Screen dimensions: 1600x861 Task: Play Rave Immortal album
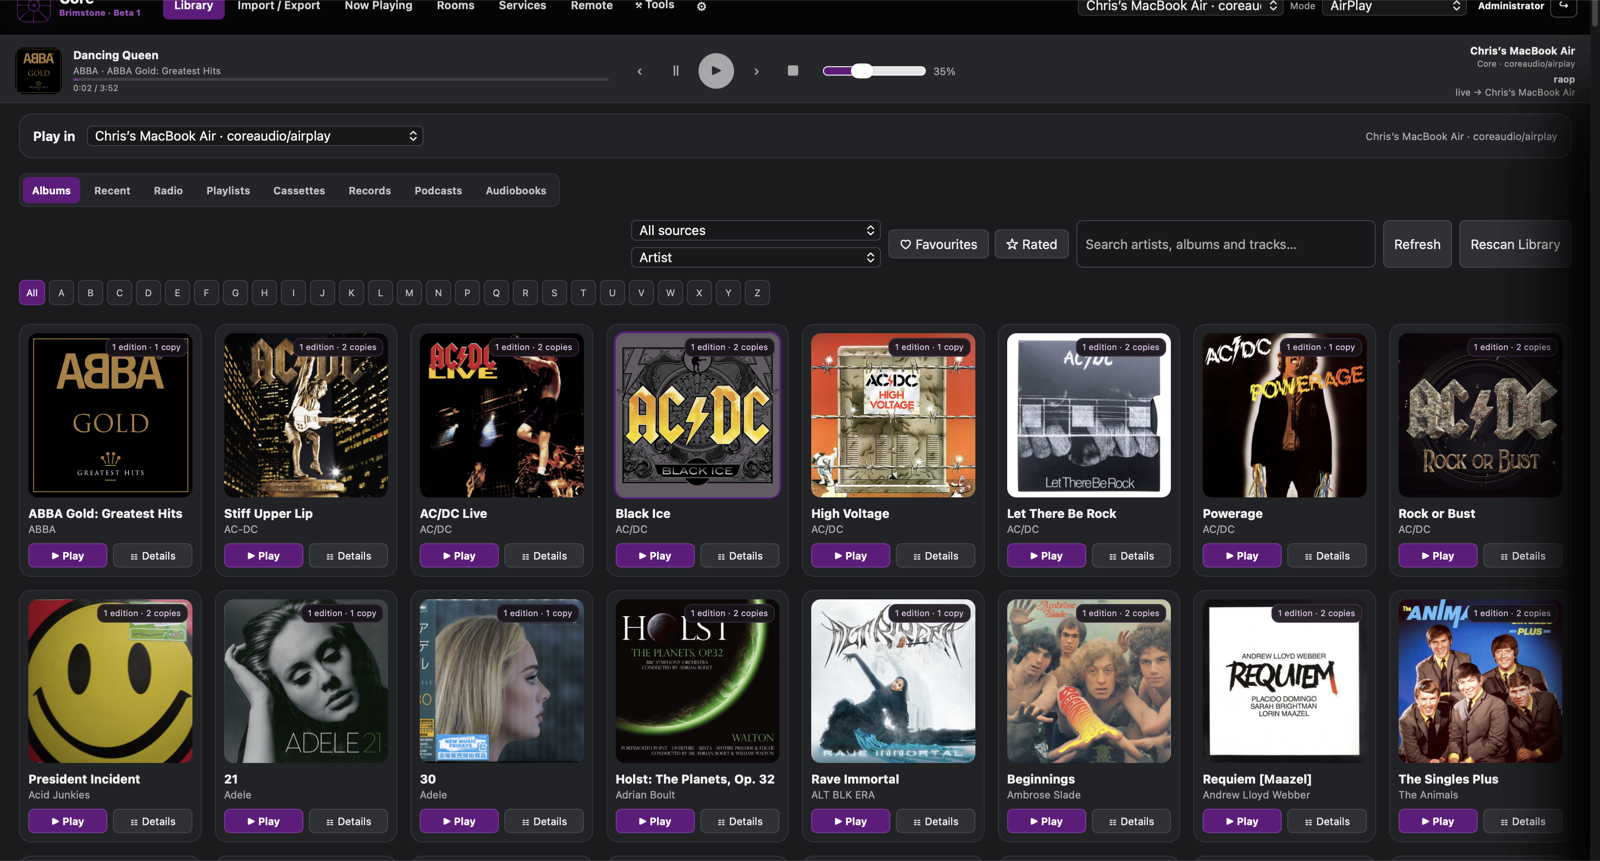[x=850, y=822]
